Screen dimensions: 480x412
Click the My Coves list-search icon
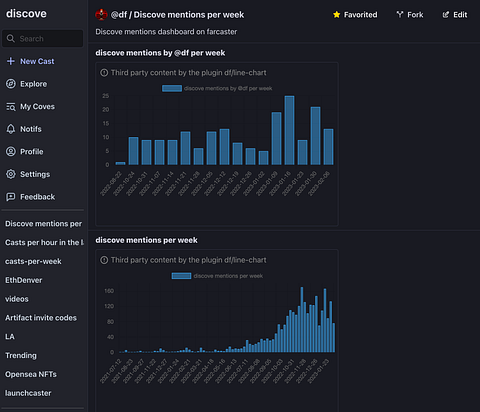click(x=11, y=107)
